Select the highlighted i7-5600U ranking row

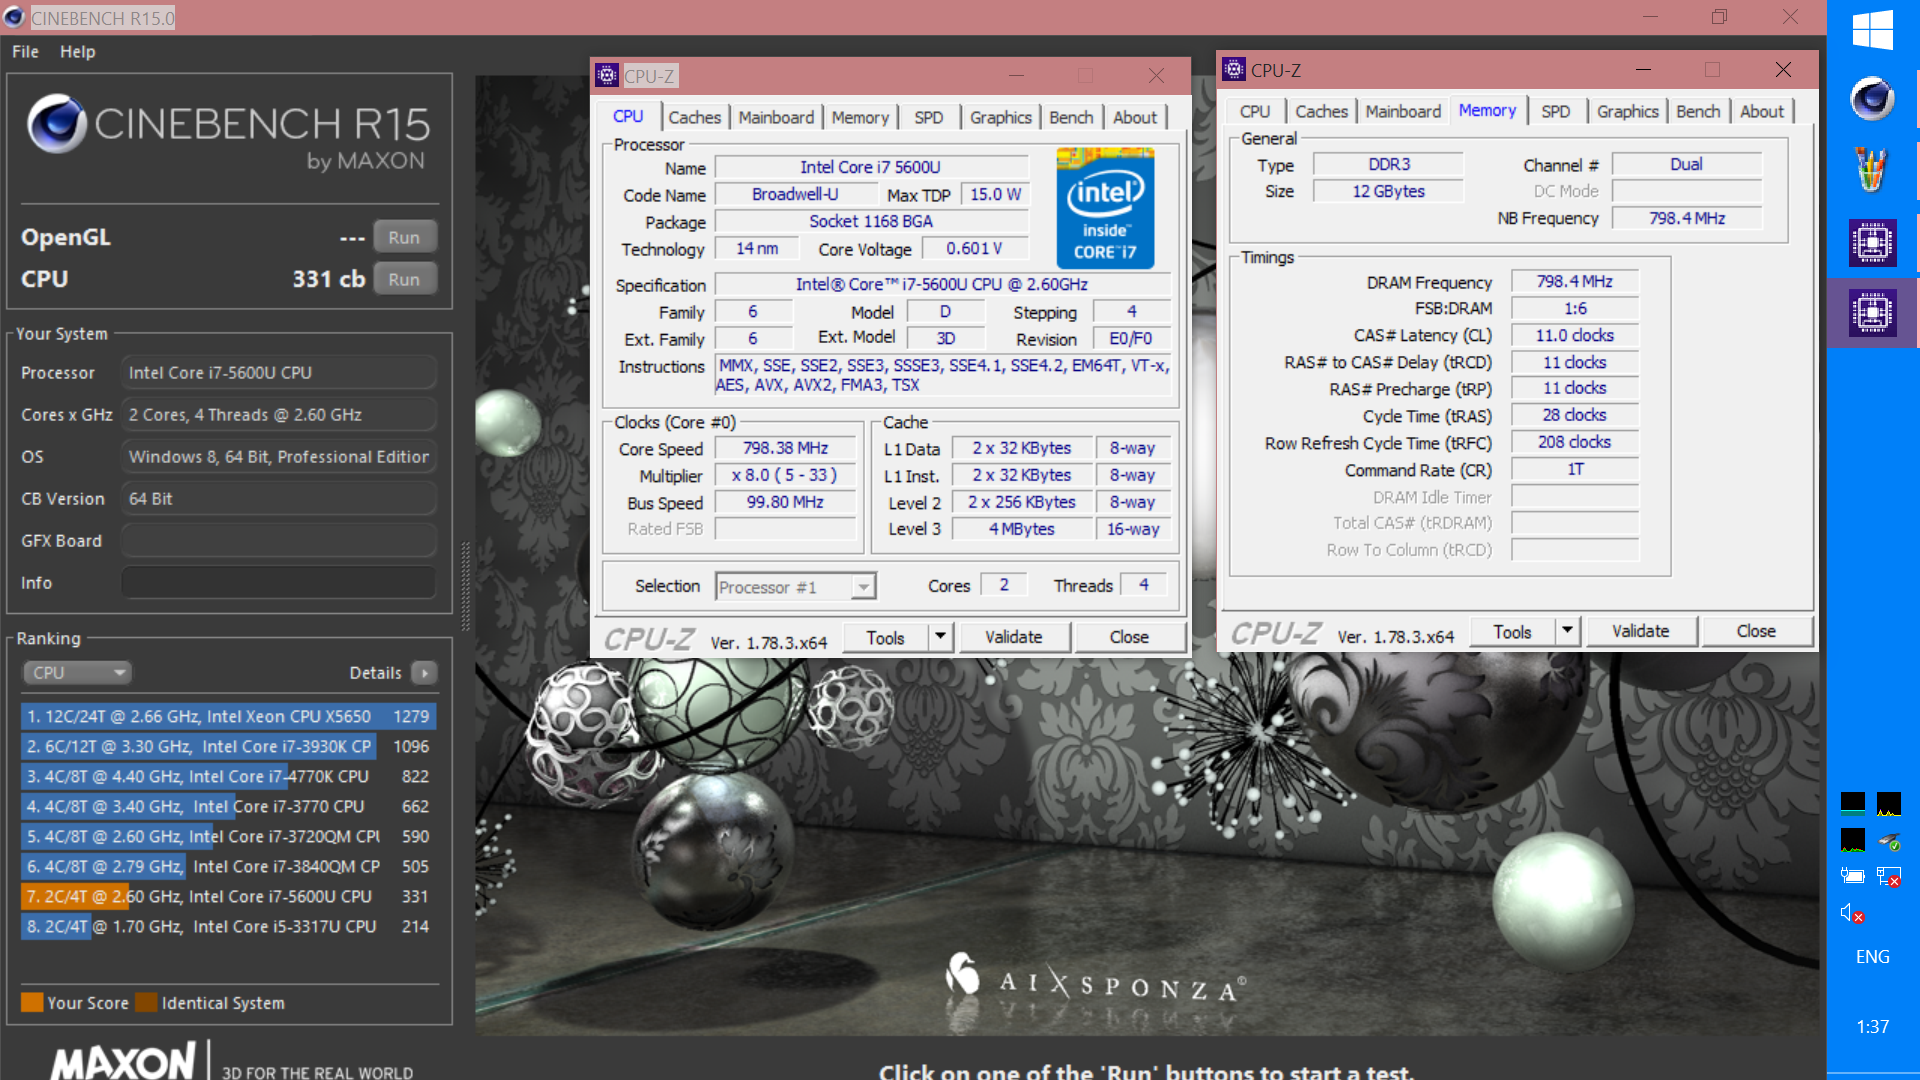pyautogui.click(x=228, y=897)
